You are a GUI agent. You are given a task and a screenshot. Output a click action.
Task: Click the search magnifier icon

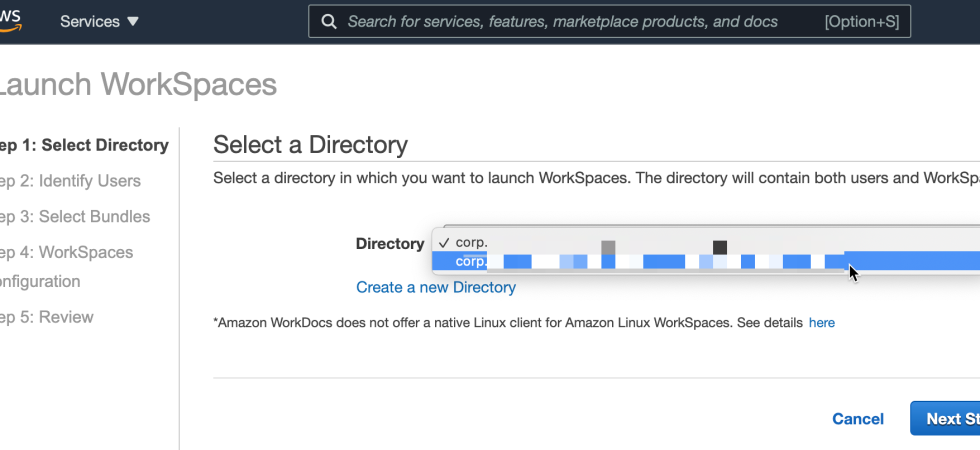point(329,22)
